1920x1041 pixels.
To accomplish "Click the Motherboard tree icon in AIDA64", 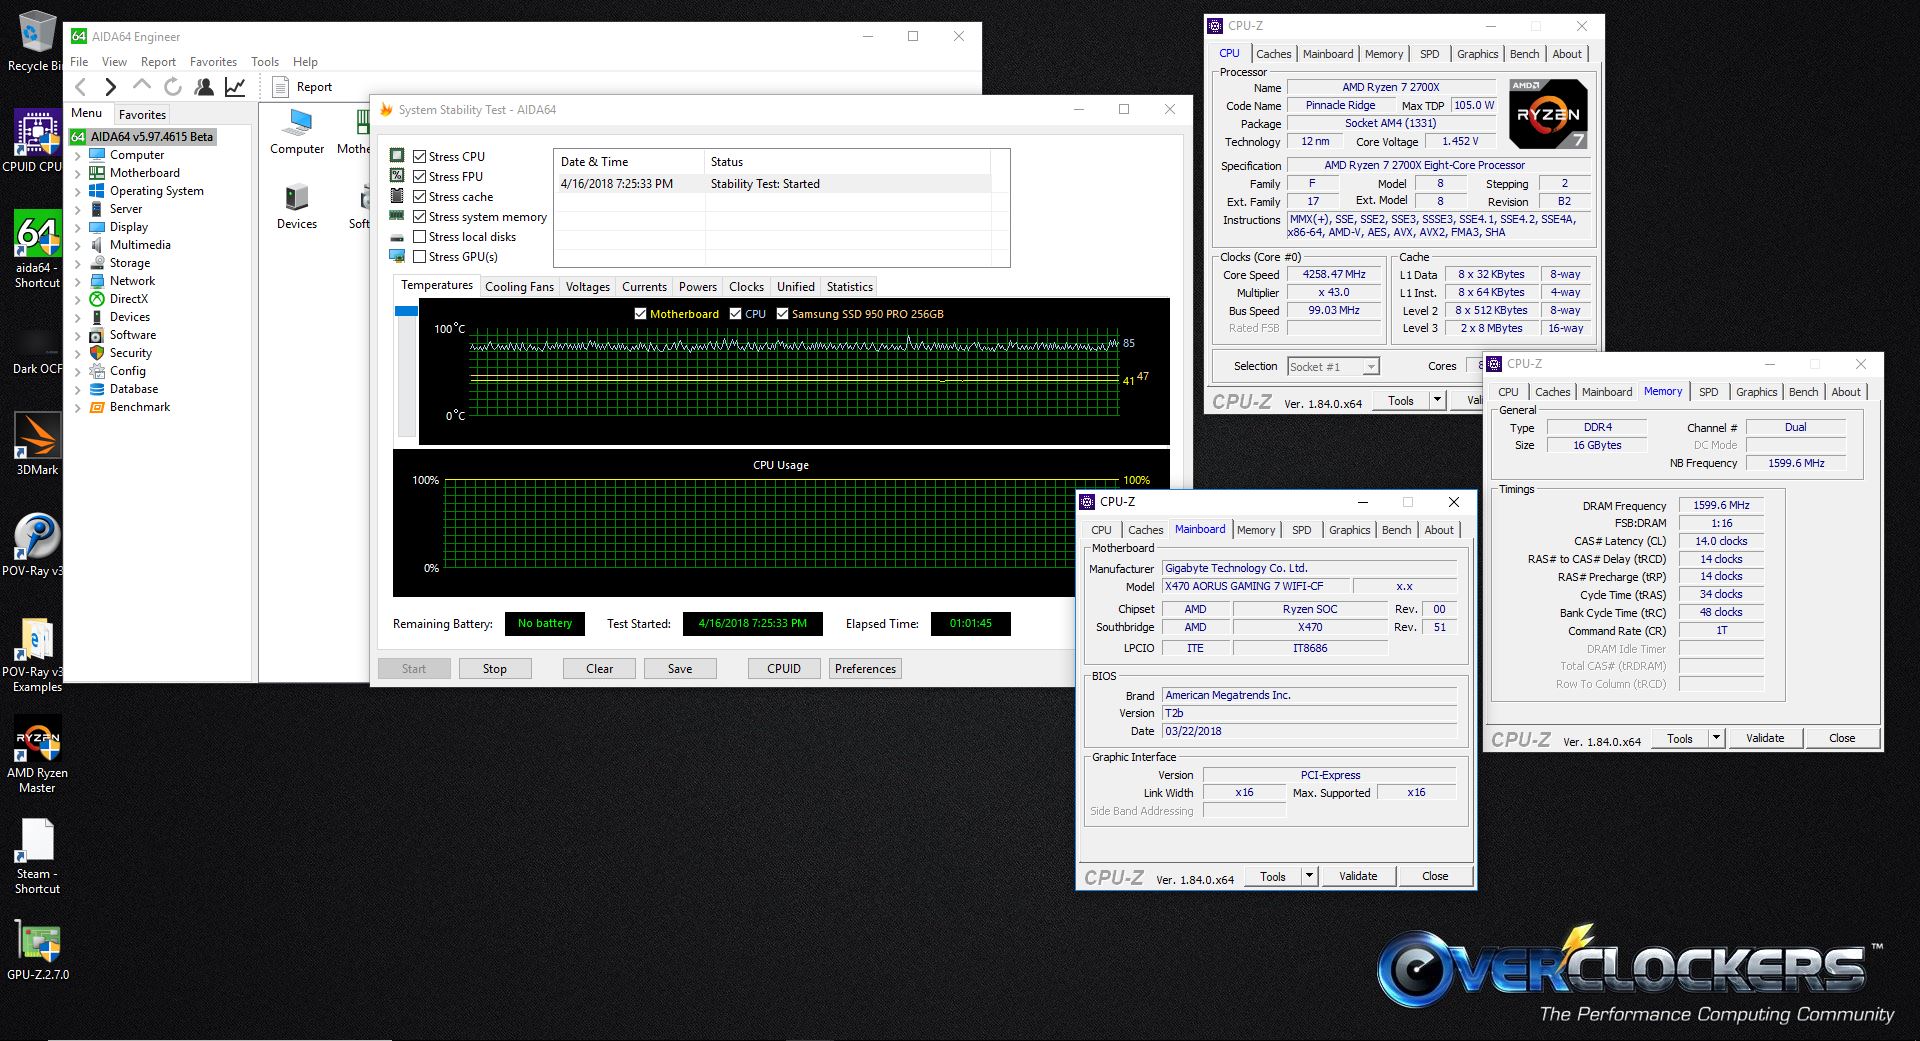I will [97, 173].
